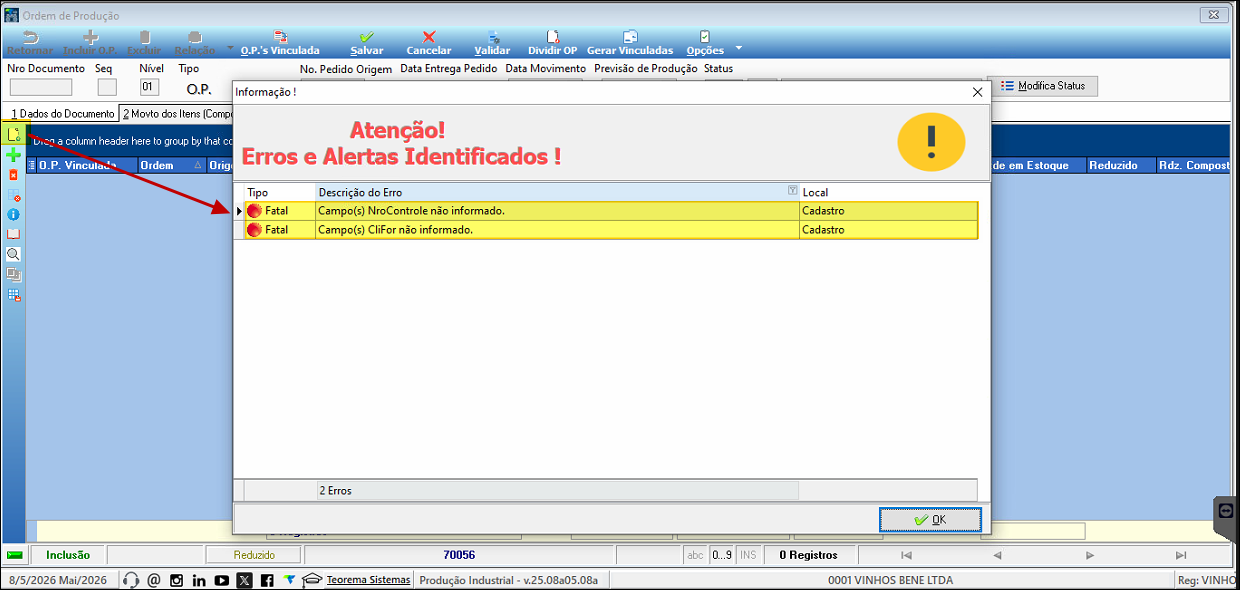1240x590 pixels.
Task: Save with the Salvar green check
Action: coord(367,43)
